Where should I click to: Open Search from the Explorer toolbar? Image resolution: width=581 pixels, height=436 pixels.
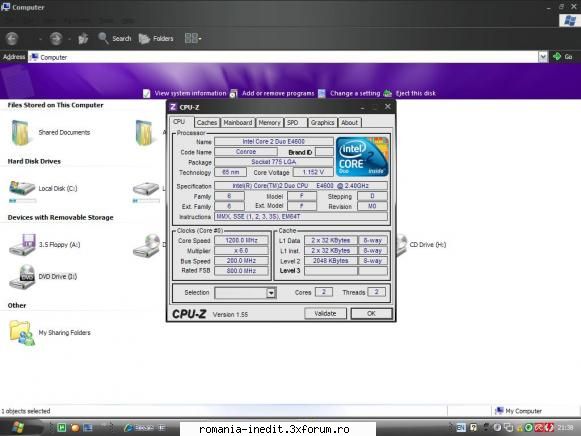click(114, 39)
